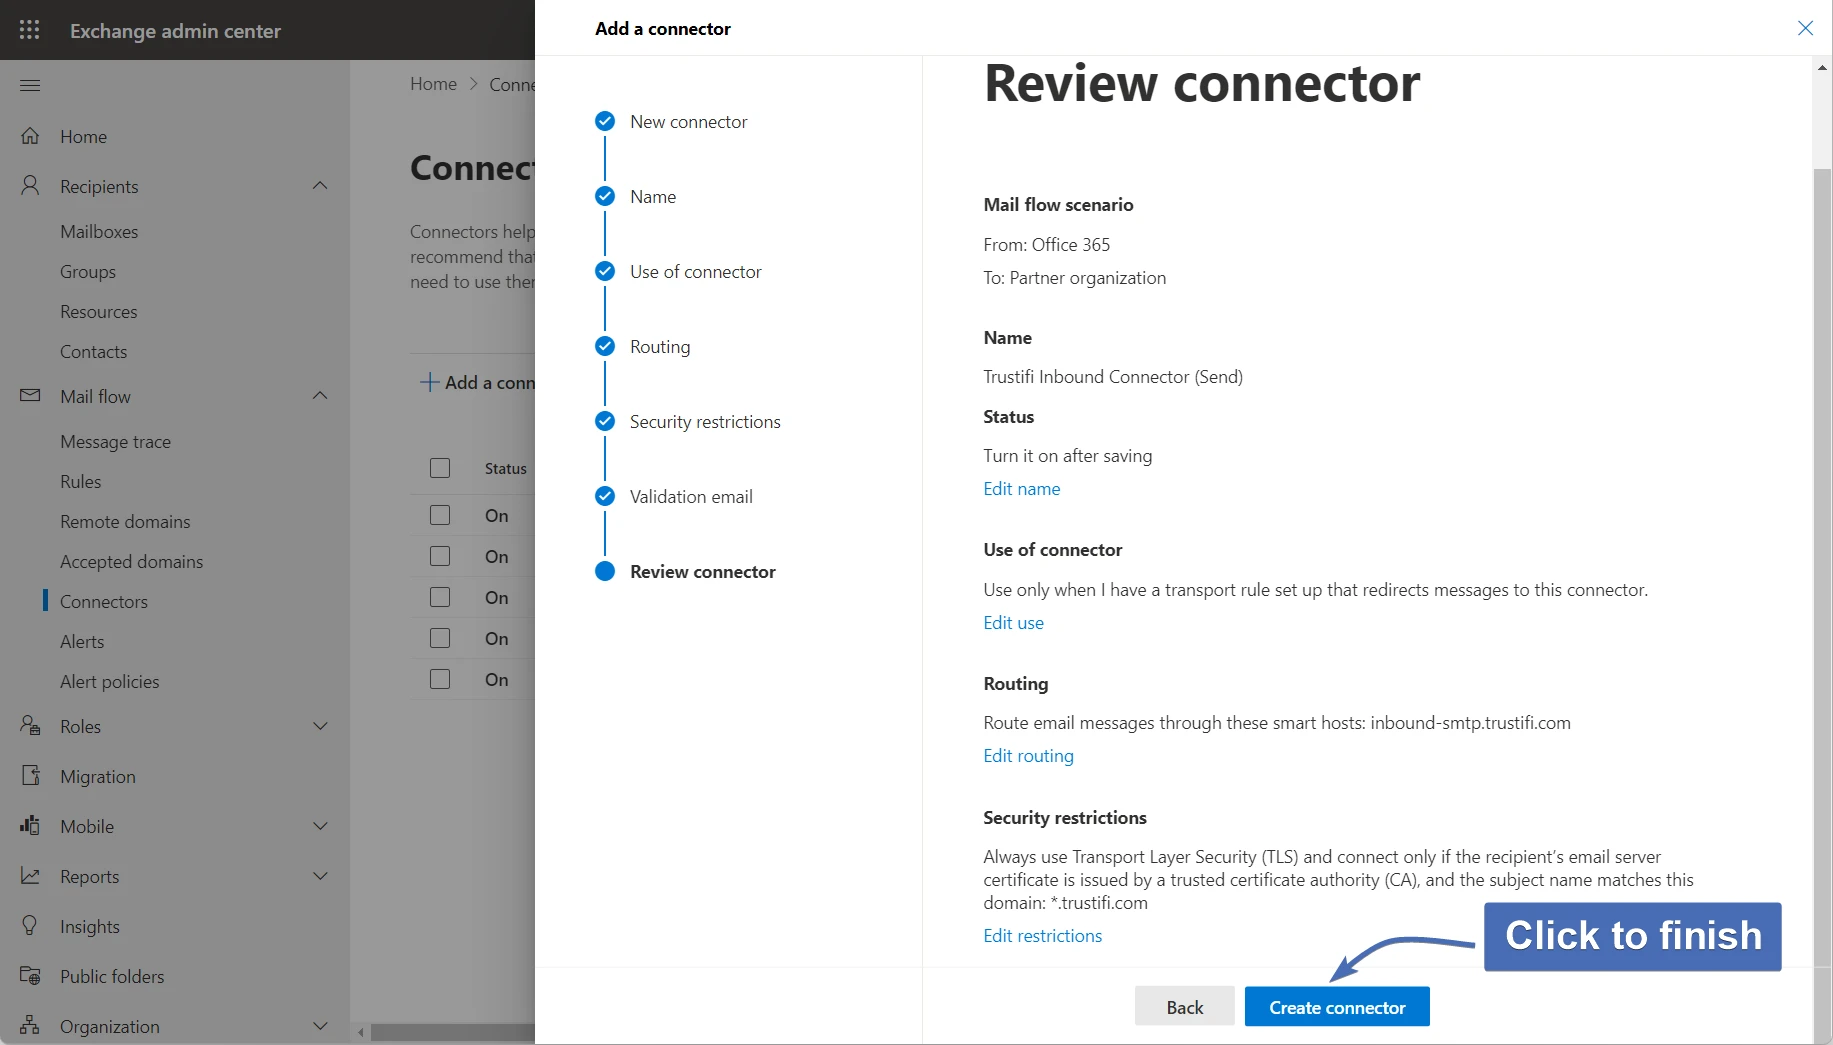This screenshot has height=1045, width=1833.
Task: Expand the Mobile section chevron
Action: tap(320, 826)
